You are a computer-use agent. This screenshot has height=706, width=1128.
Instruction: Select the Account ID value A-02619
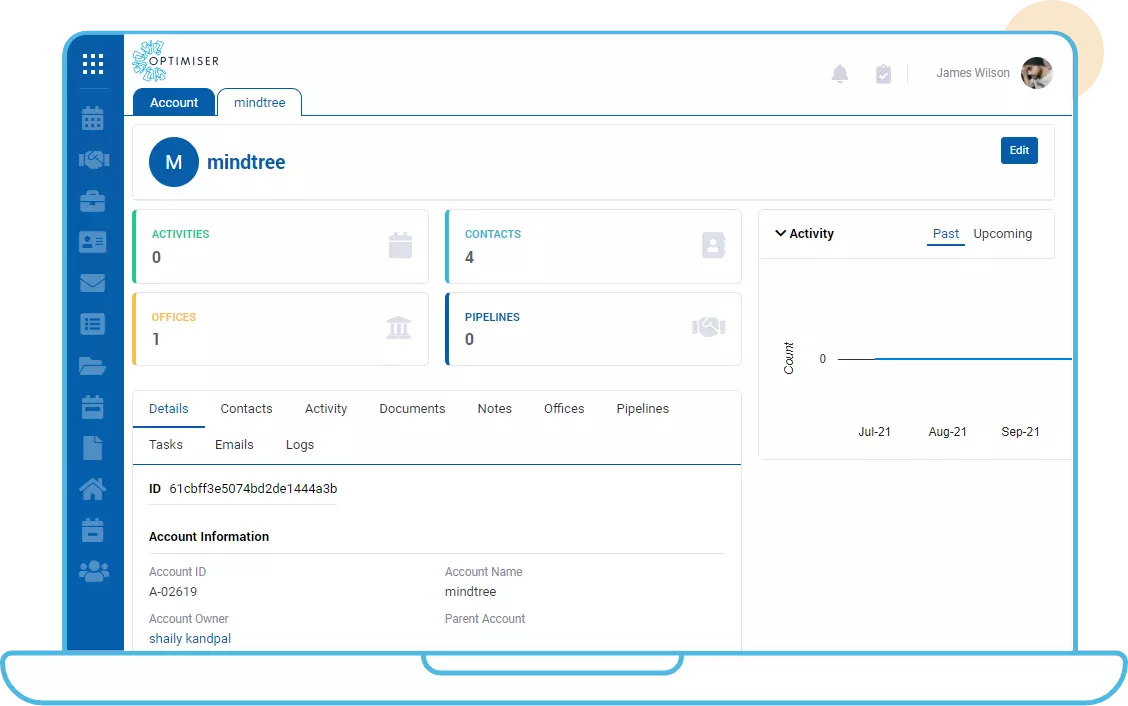point(173,592)
